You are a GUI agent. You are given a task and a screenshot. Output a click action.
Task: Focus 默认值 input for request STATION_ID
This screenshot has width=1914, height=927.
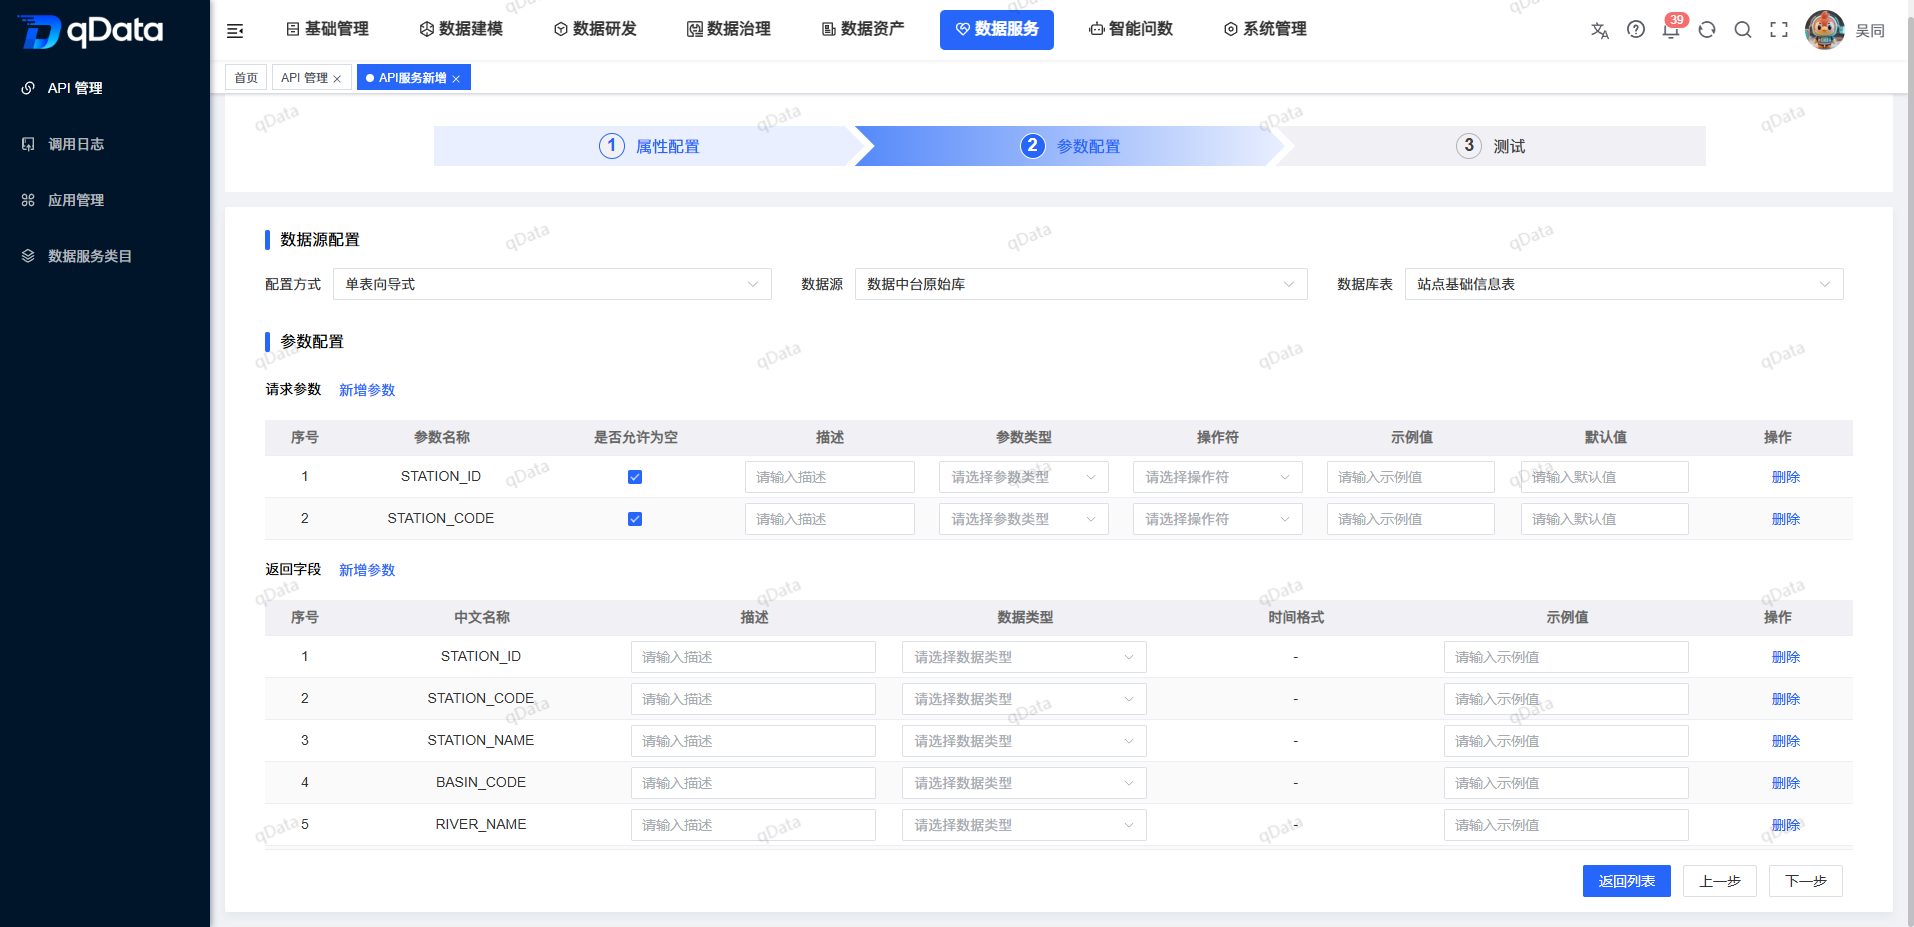click(x=1605, y=477)
